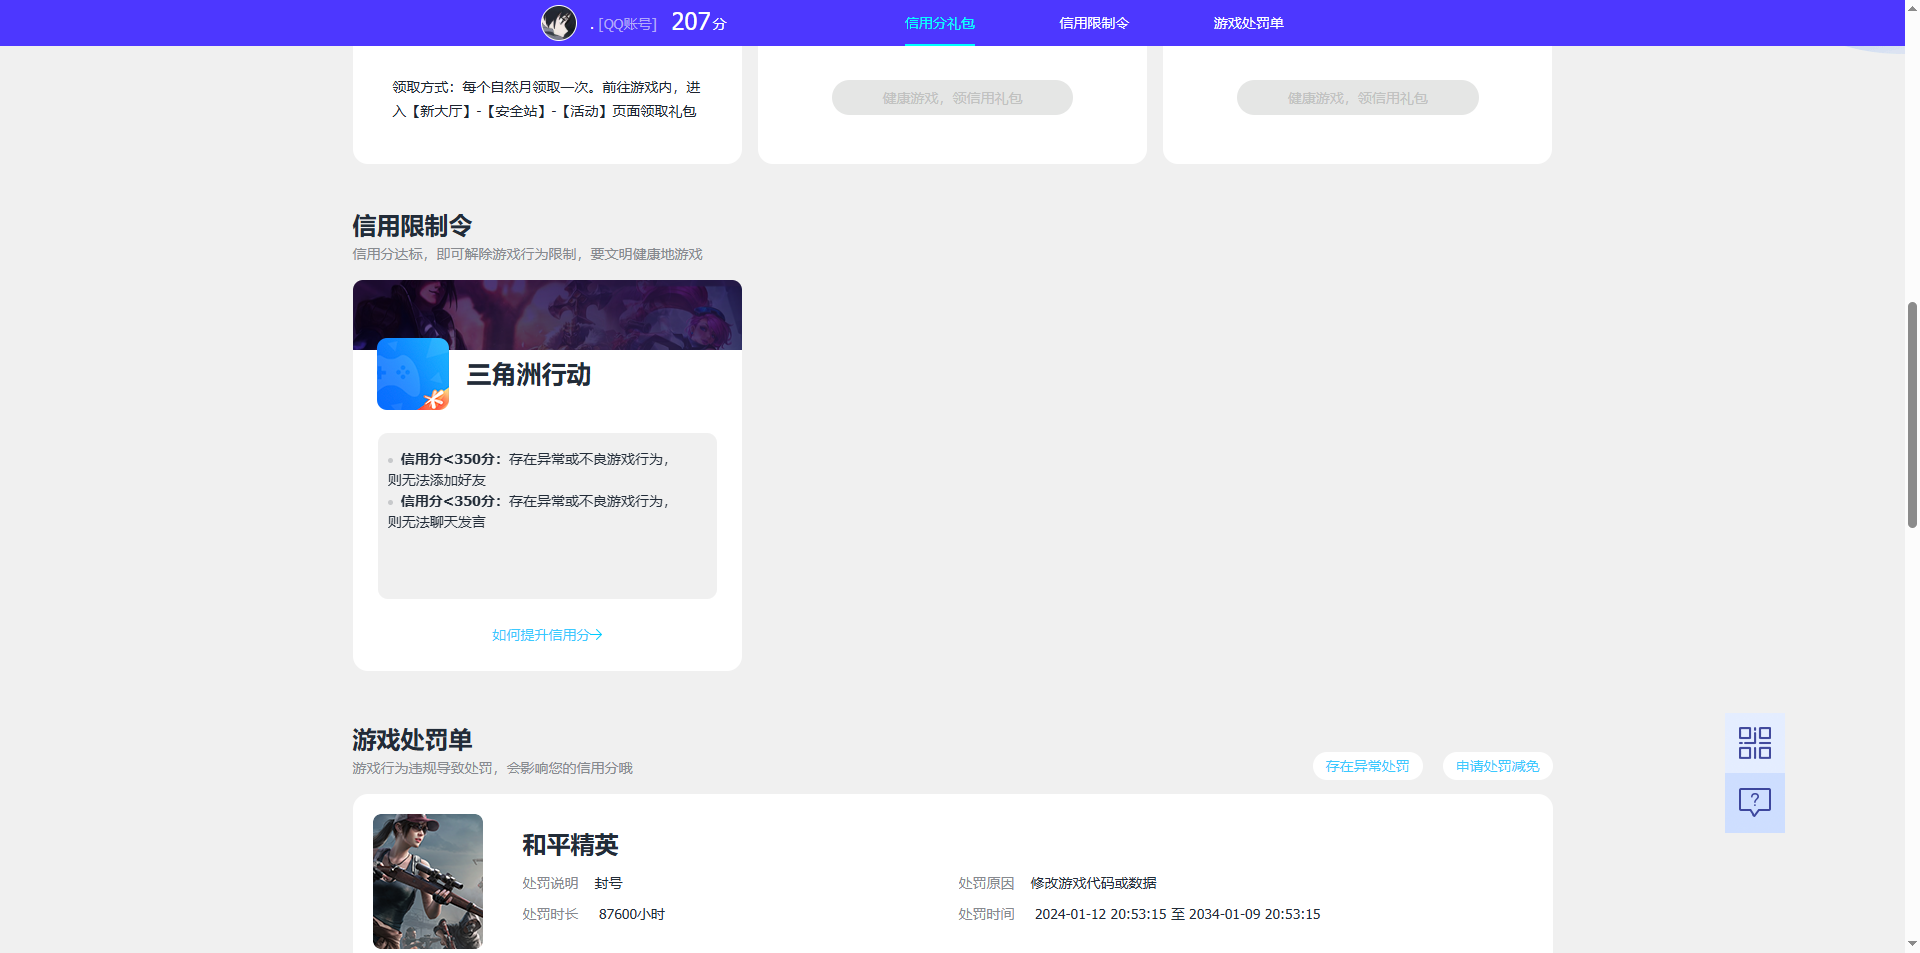Click the 和平精英 game cover image
Viewport: 1920px width, 953px height.
click(x=428, y=881)
